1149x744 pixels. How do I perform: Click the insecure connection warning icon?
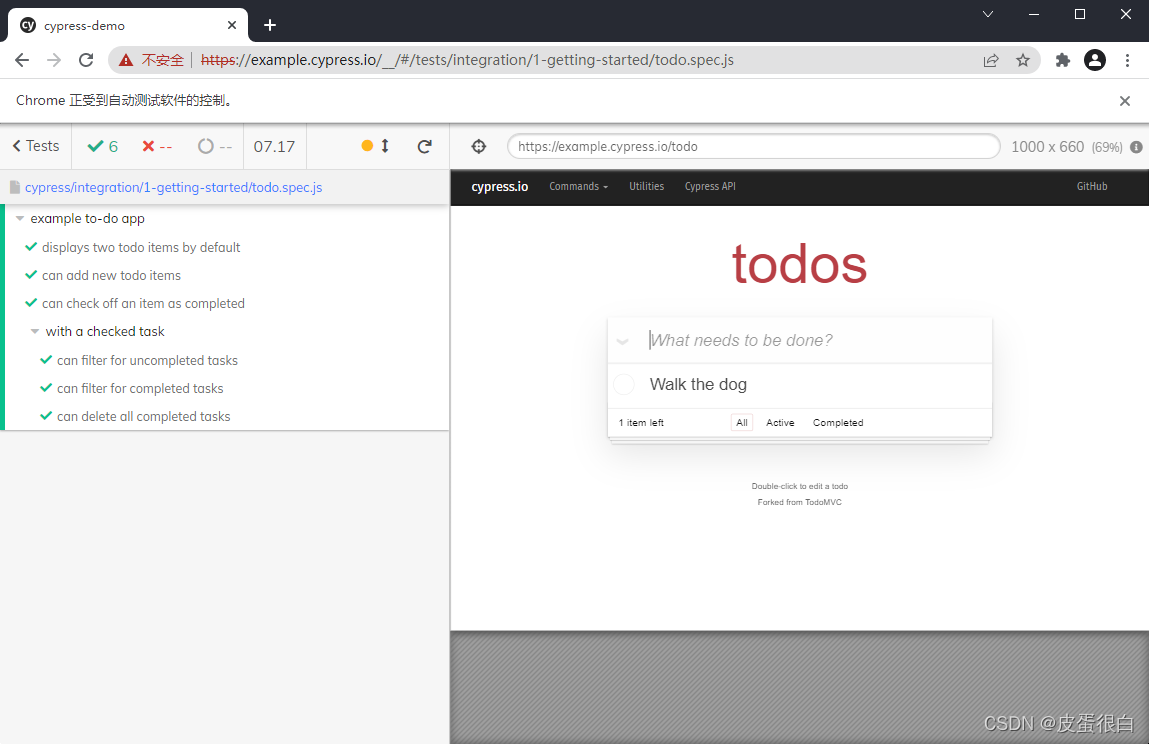126,60
